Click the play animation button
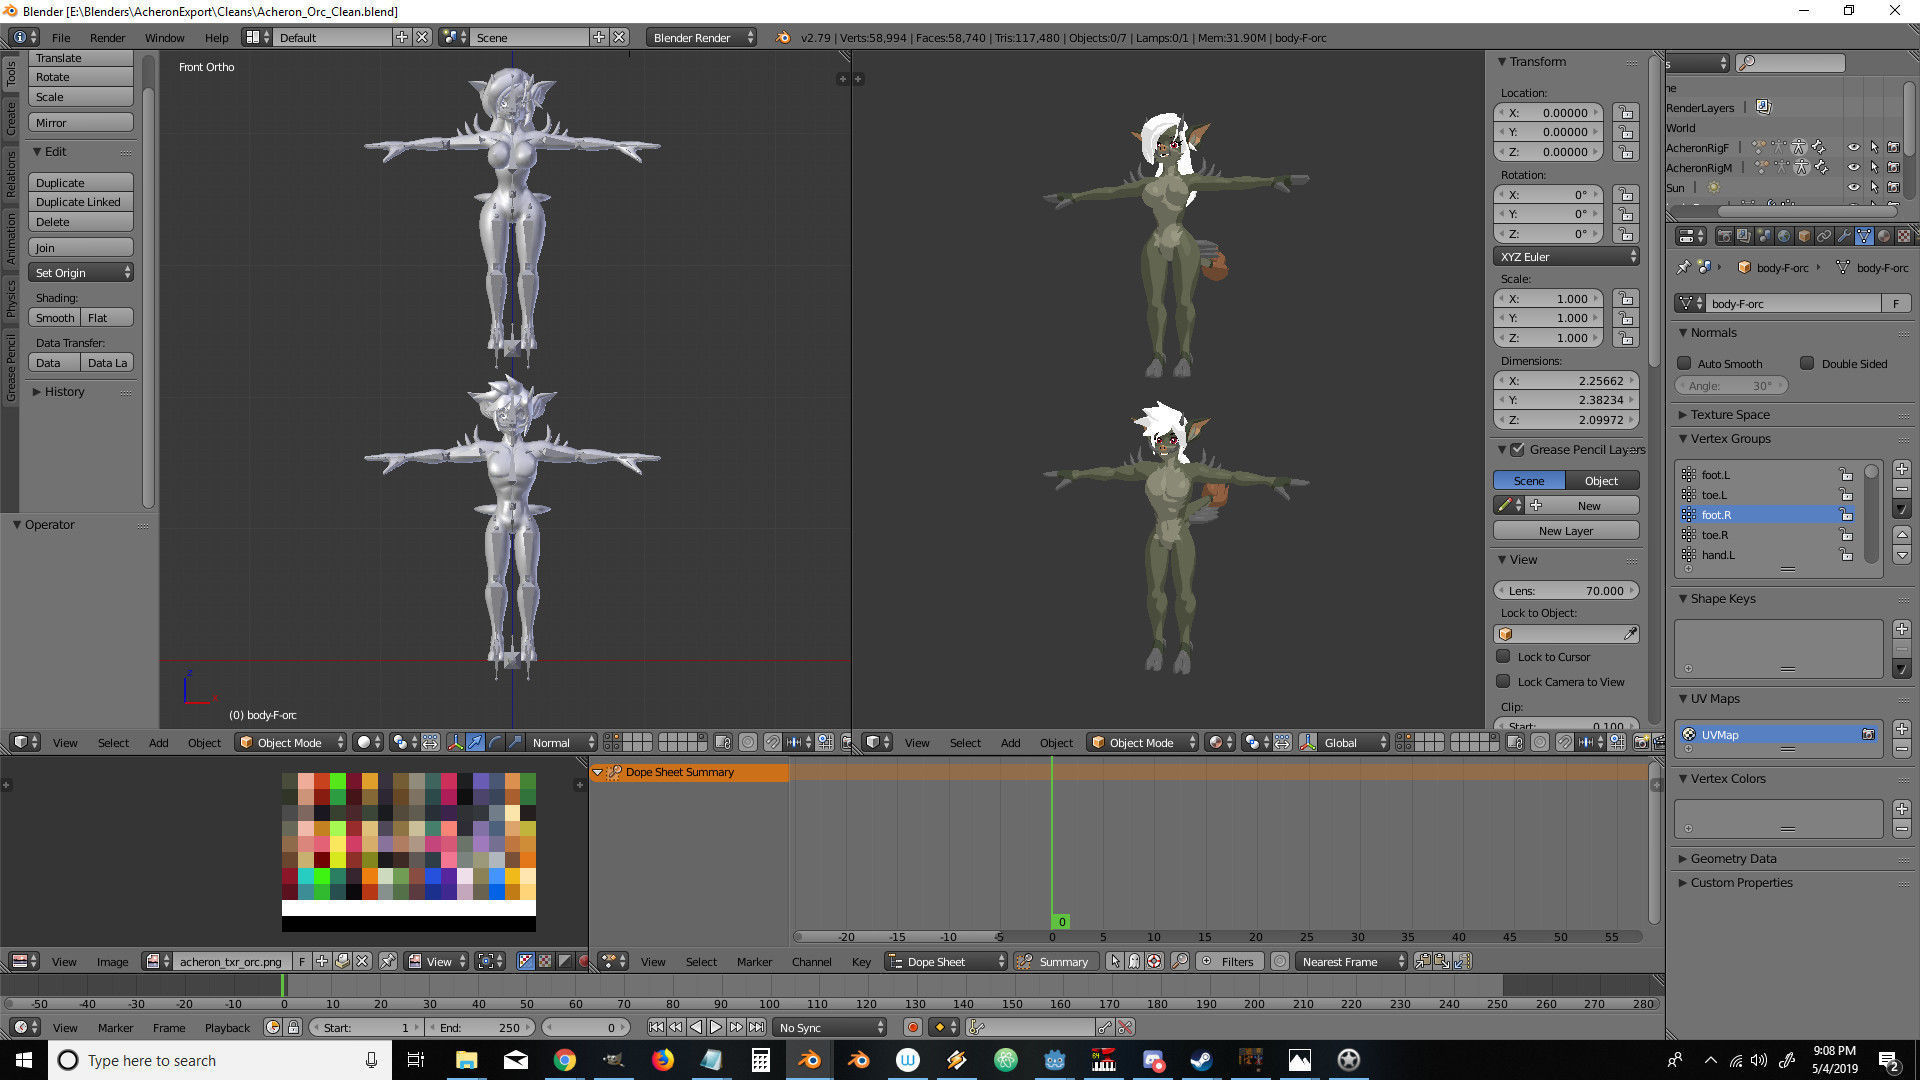This screenshot has width=1920, height=1080. click(x=716, y=1027)
